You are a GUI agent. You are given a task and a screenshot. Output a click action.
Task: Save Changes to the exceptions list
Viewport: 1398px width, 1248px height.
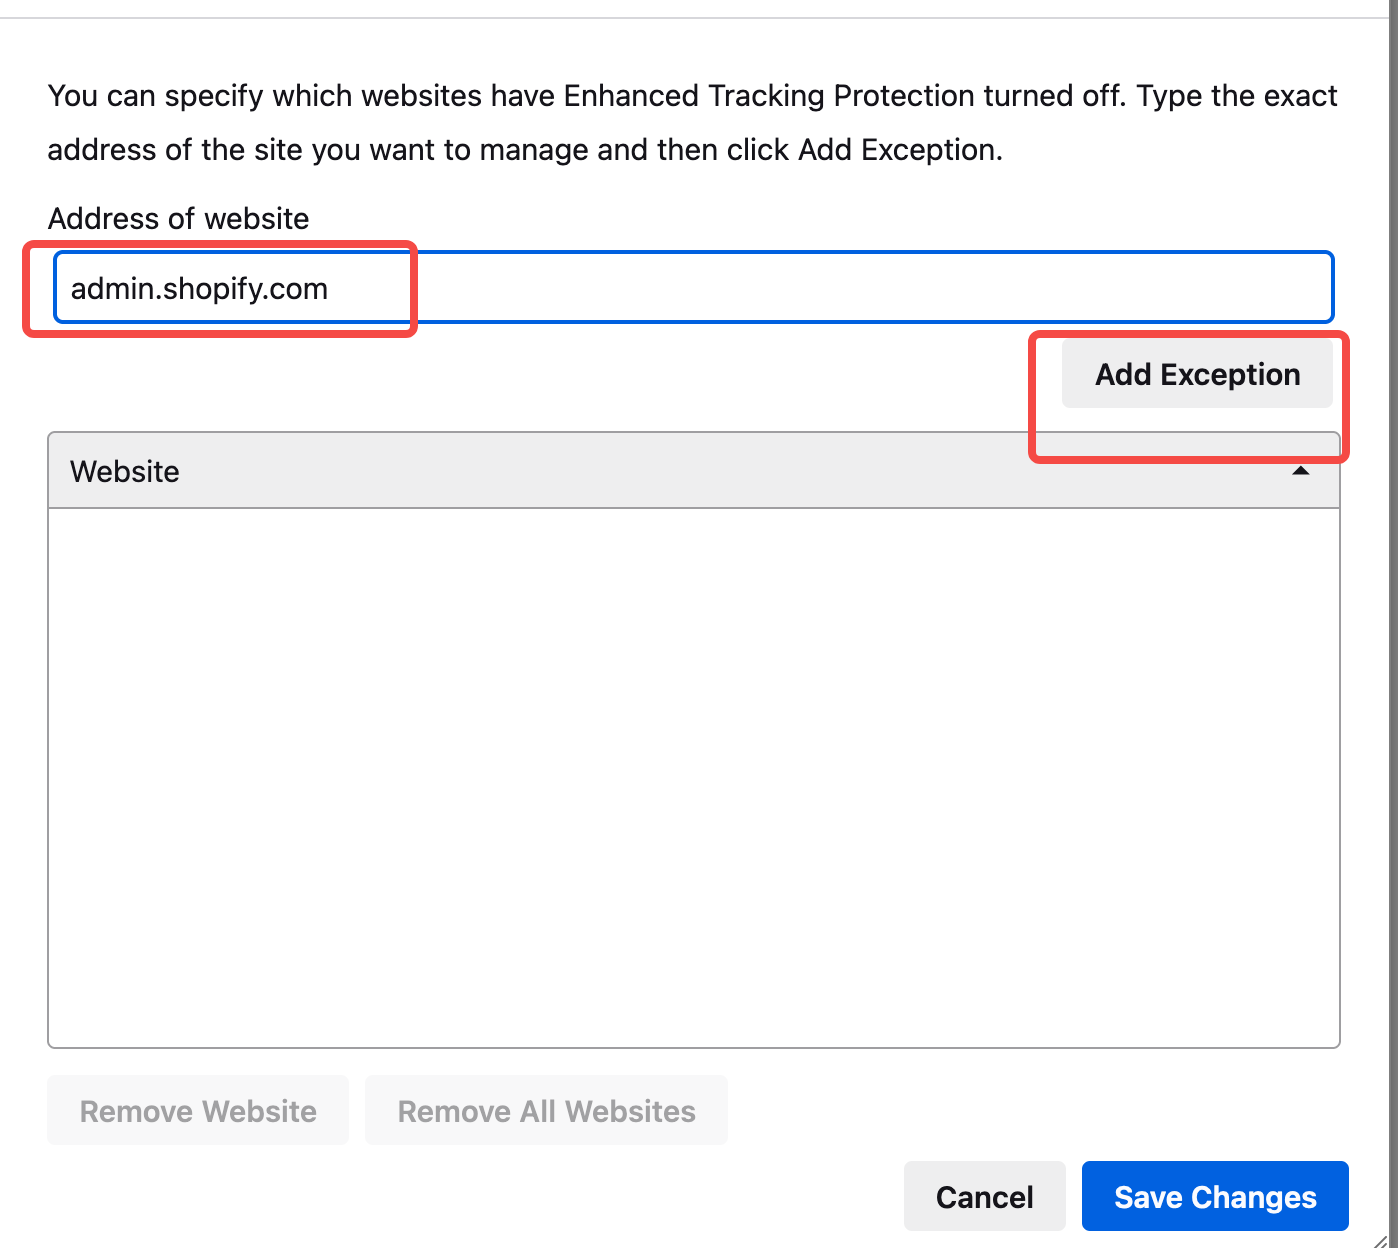tap(1214, 1197)
